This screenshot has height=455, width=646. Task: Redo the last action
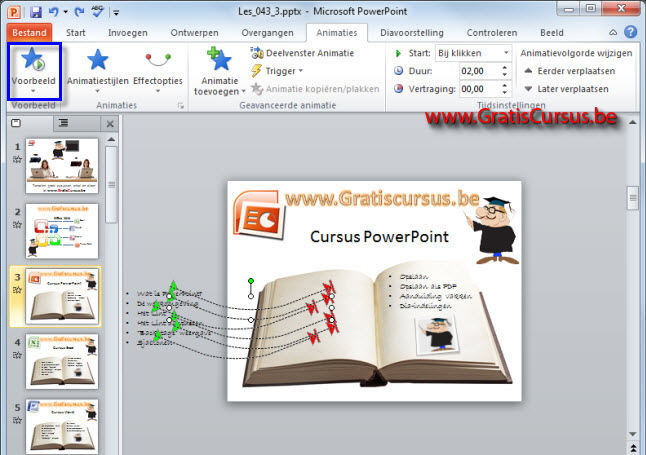pos(80,12)
